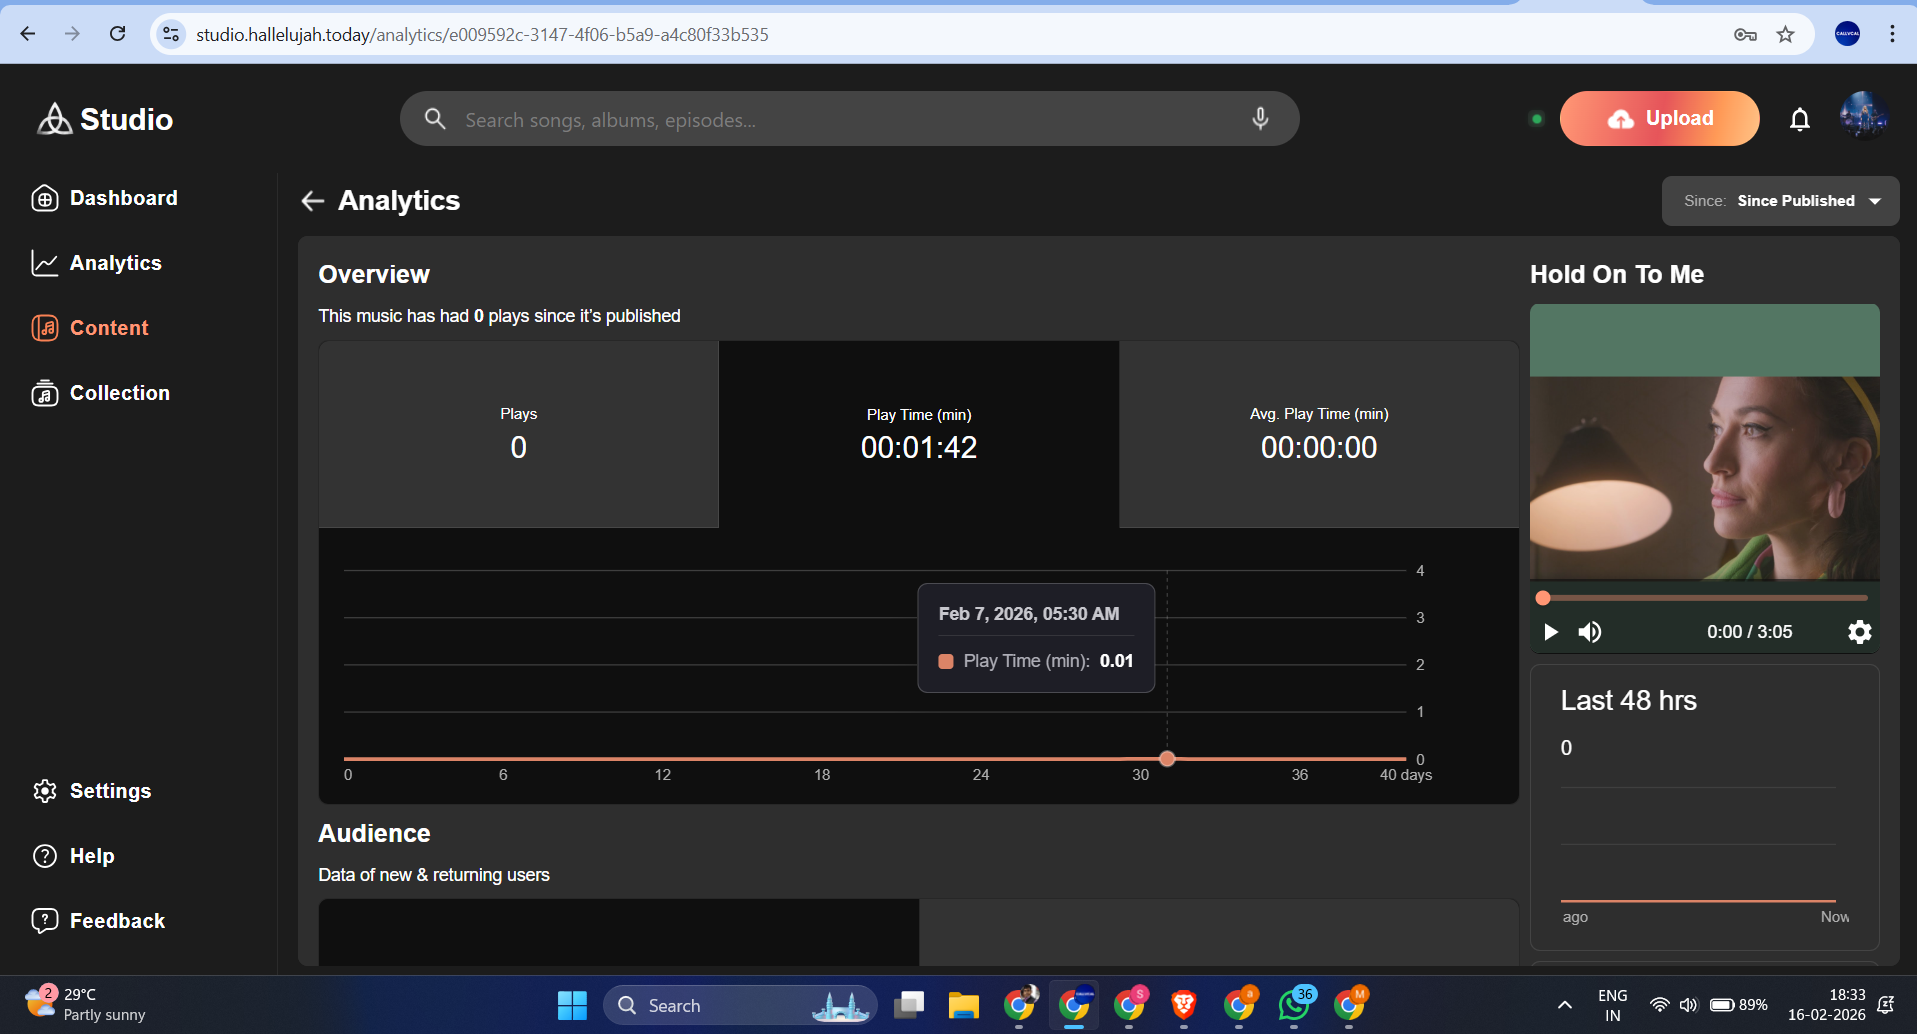Select the Plays metric tab

click(518, 434)
